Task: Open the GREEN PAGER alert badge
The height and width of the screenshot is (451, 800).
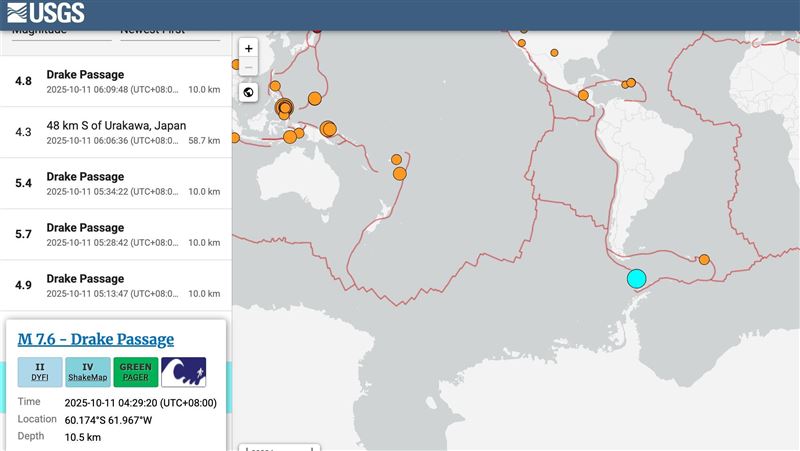Action: pyautogui.click(x=136, y=372)
